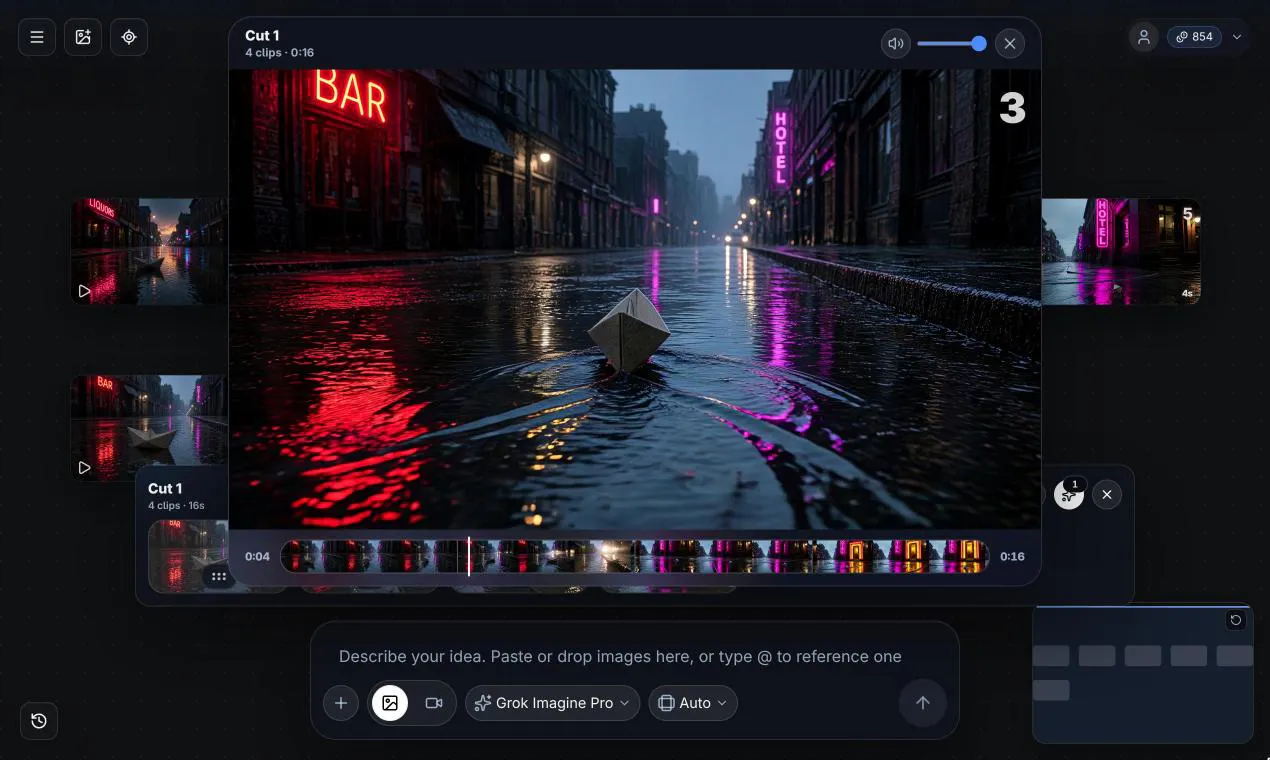Open the user profile icon
Screen dimensions: 1270x760
[x=1143, y=37]
